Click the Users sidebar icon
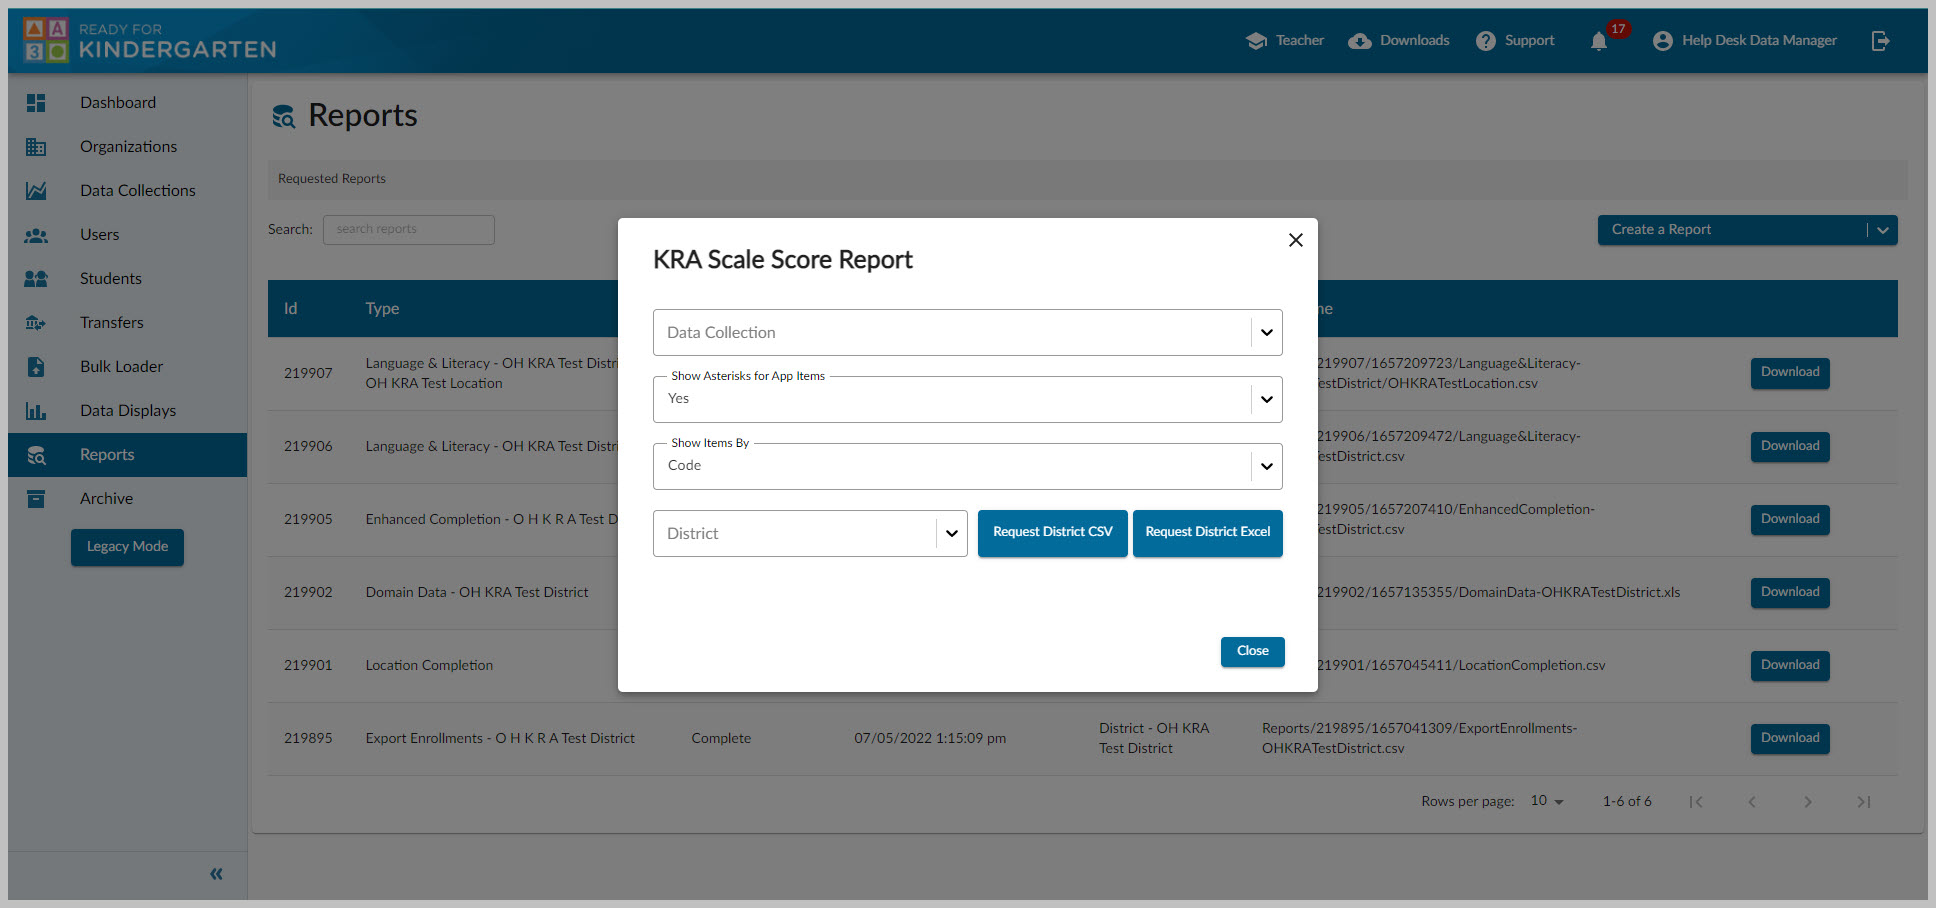 36,234
